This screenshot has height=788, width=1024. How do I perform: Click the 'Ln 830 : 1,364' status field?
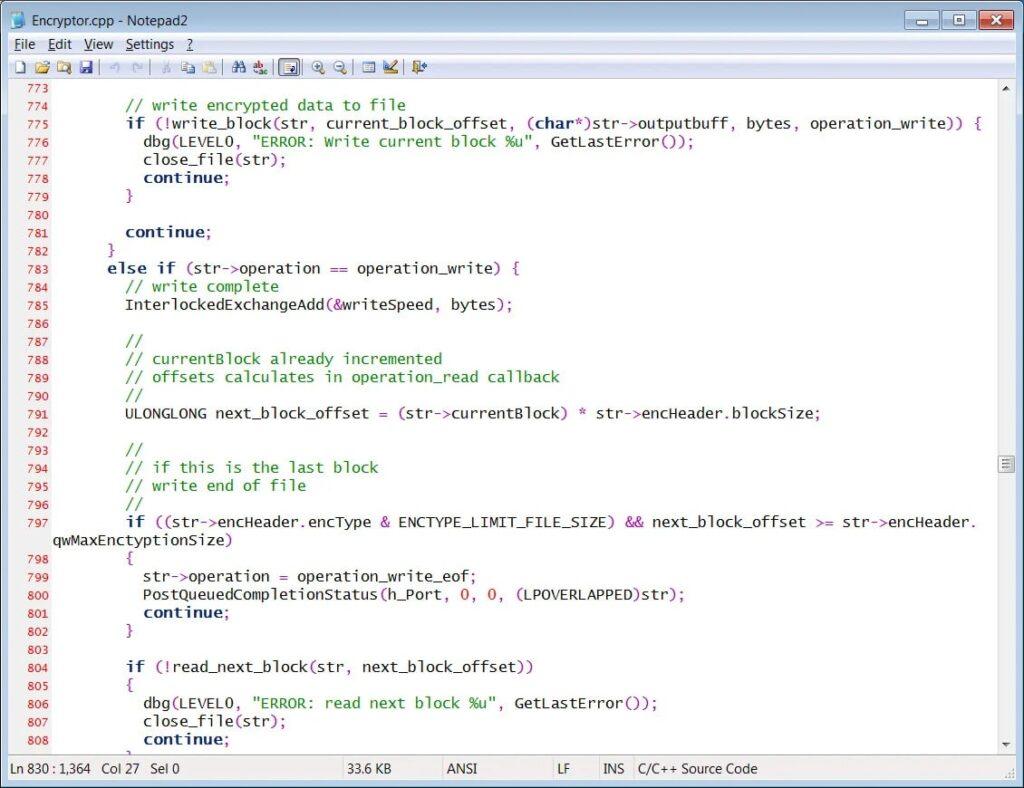point(50,768)
